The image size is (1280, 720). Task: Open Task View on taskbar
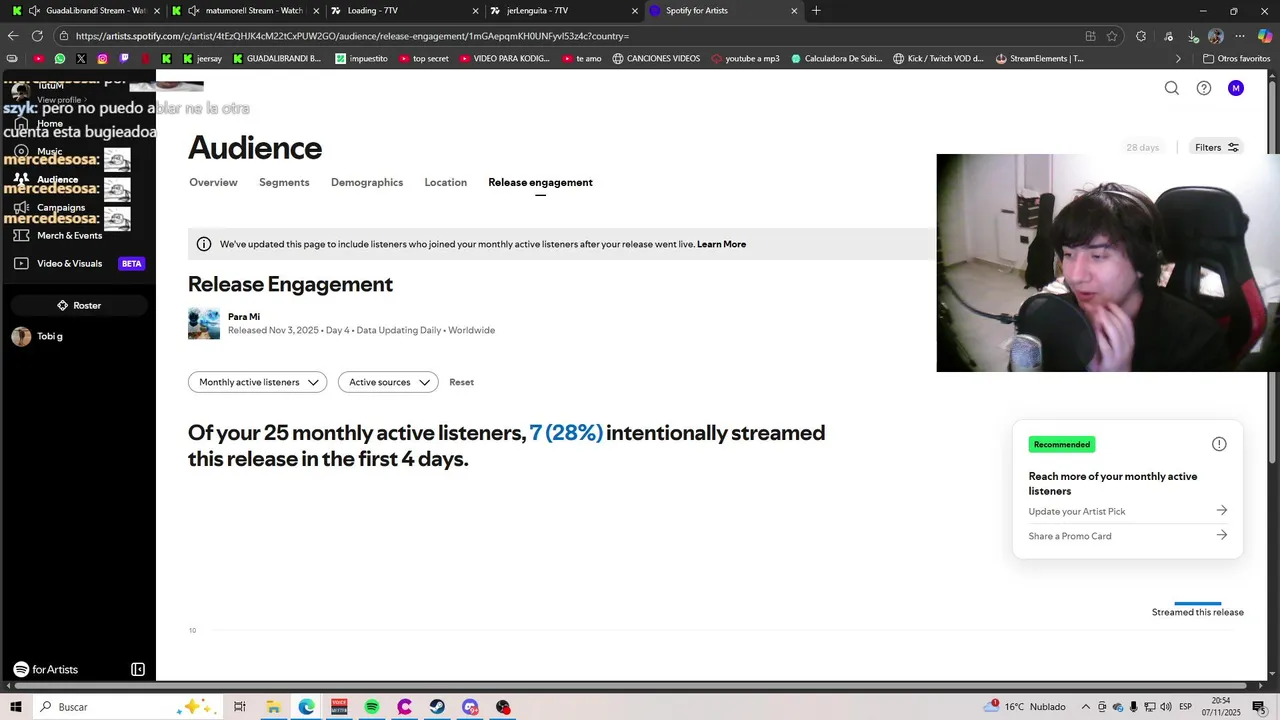click(x=240, y=707)
